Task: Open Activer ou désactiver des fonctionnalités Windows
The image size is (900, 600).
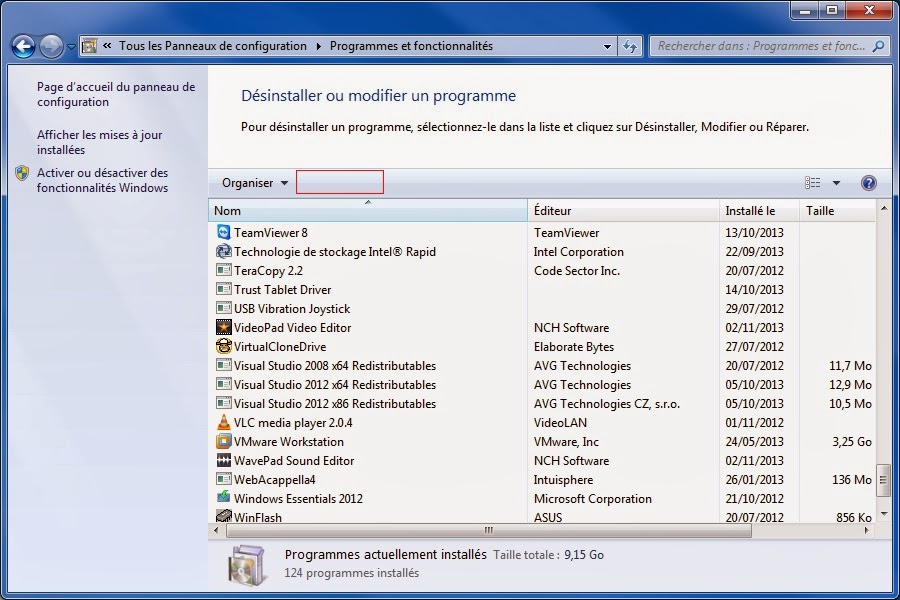Action: 102,180
